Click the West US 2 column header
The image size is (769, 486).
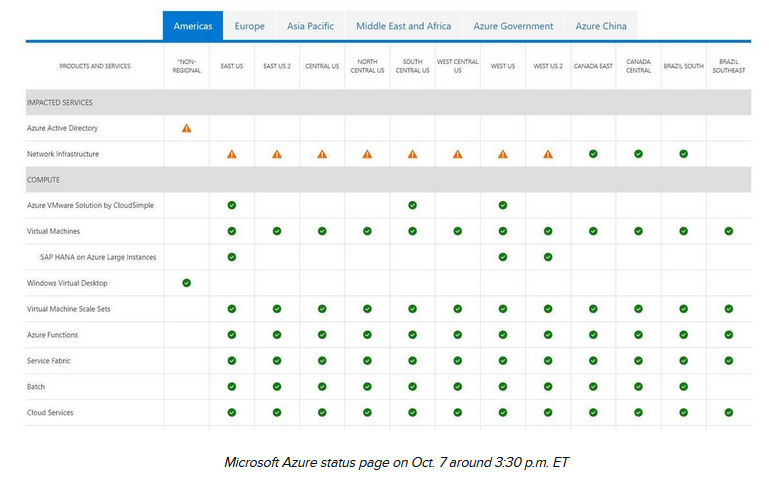pyautogui.click(x=548, y=66)
